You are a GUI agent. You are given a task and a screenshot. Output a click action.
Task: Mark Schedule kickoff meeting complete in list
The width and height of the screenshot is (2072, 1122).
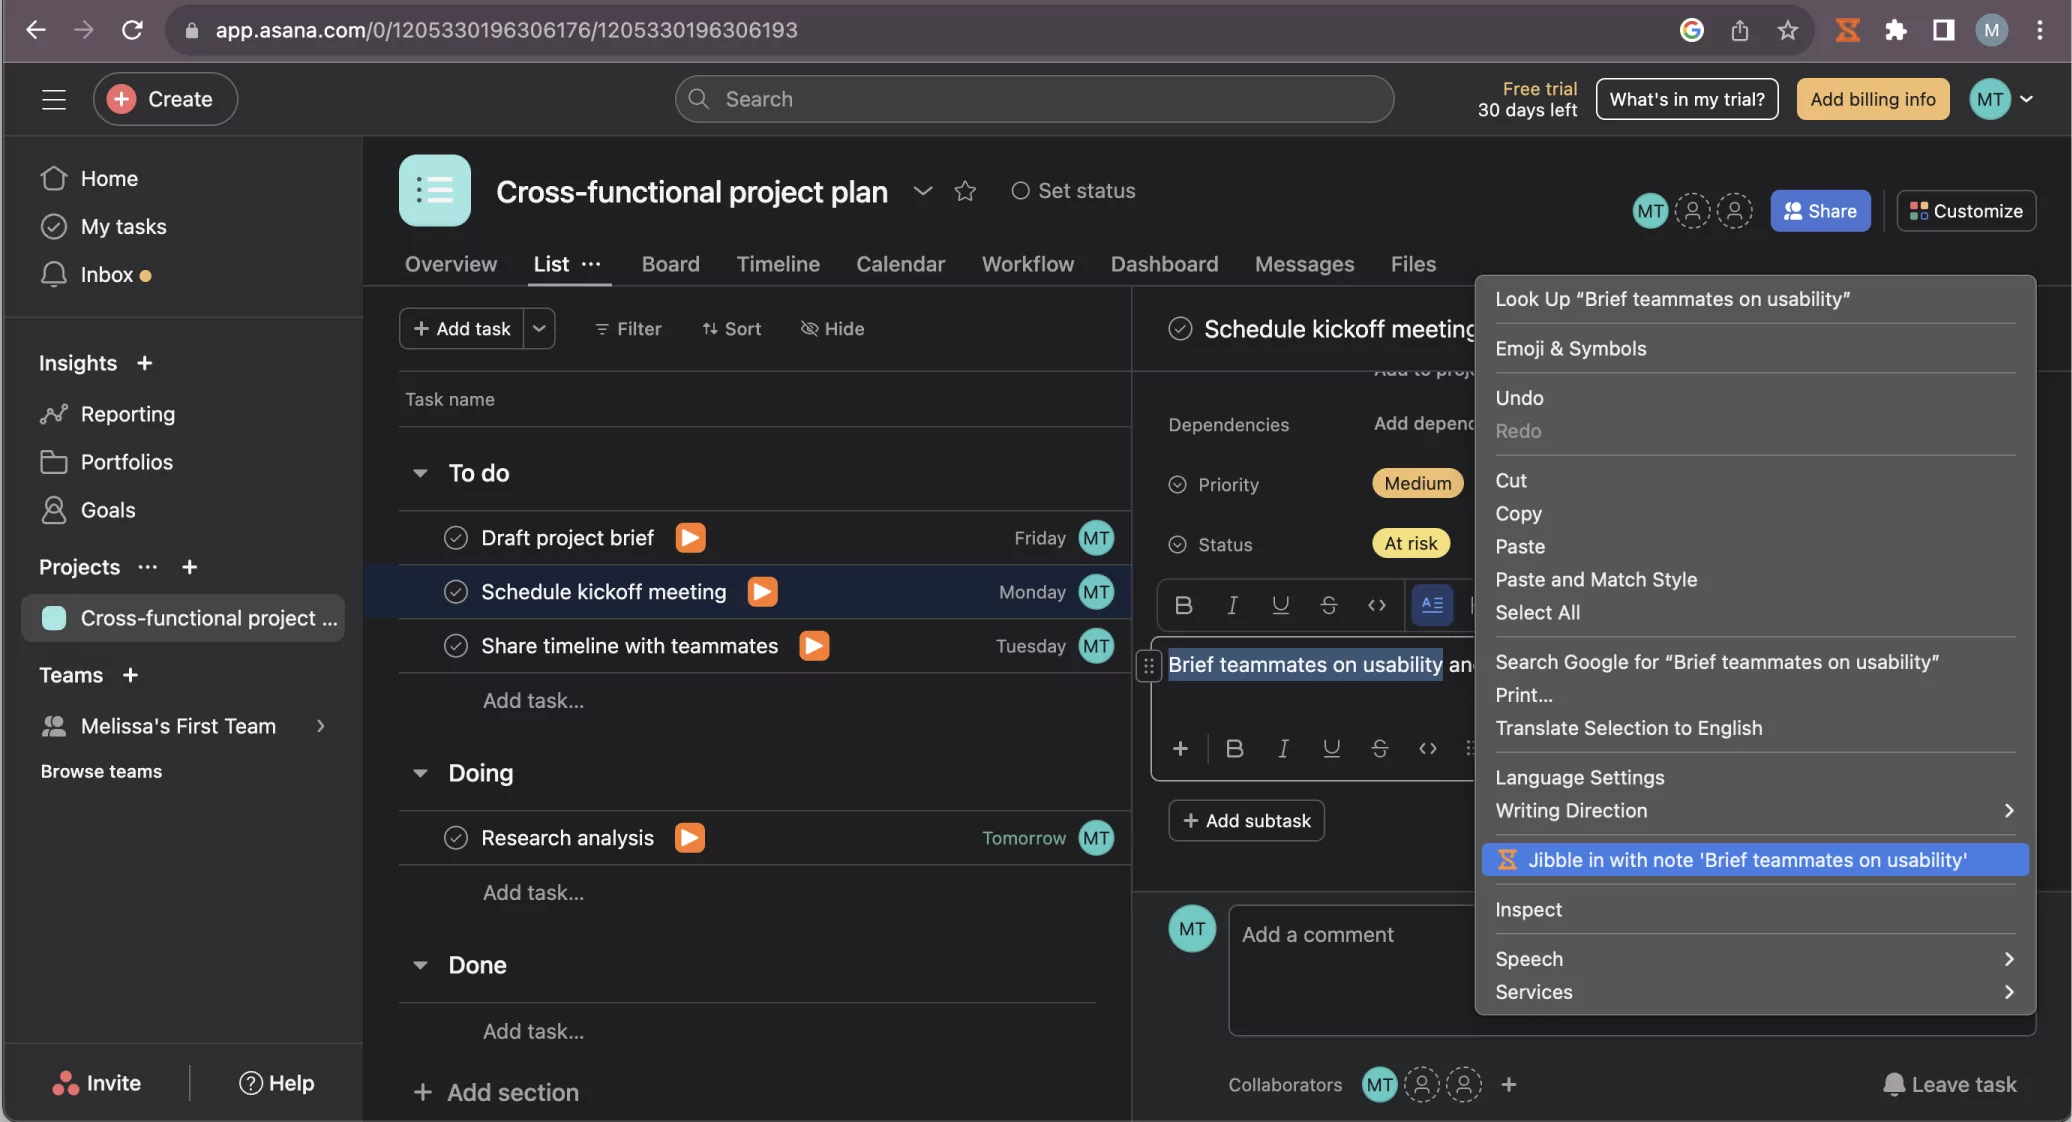point(456,592)
